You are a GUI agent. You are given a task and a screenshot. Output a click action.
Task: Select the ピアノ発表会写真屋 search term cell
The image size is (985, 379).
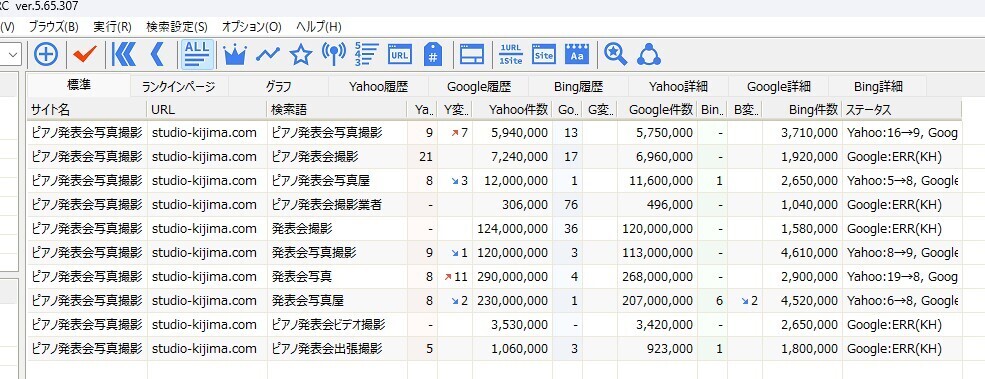337,180
